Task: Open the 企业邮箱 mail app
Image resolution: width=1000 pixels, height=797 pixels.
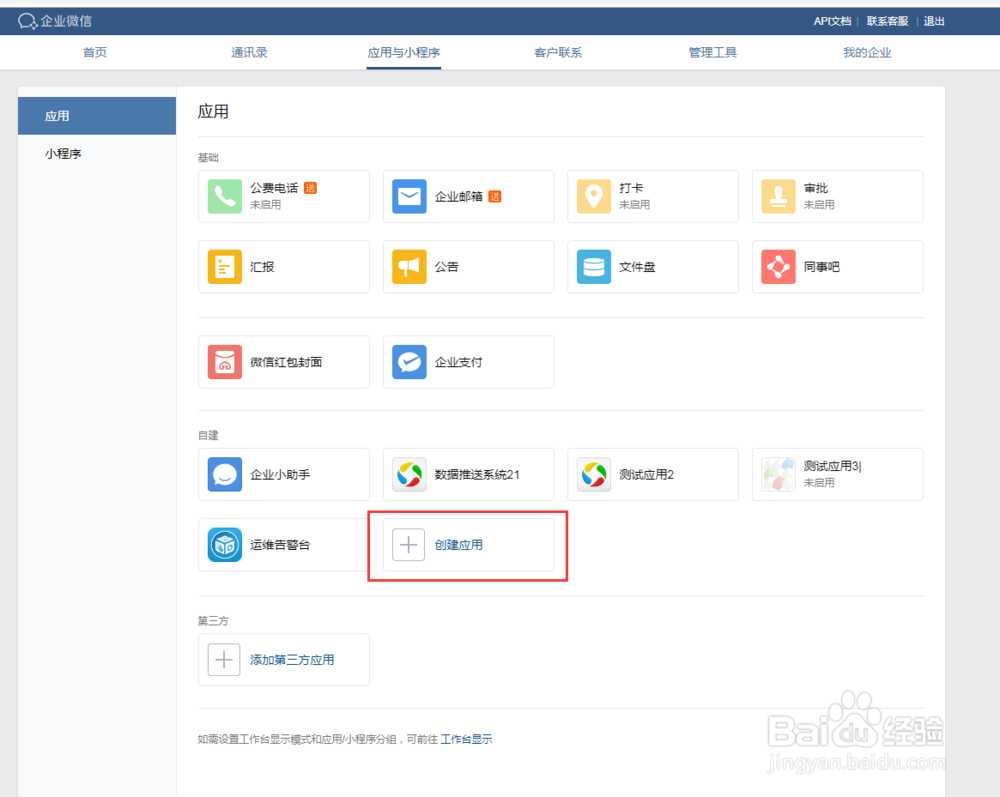Action: coord(468,196)
